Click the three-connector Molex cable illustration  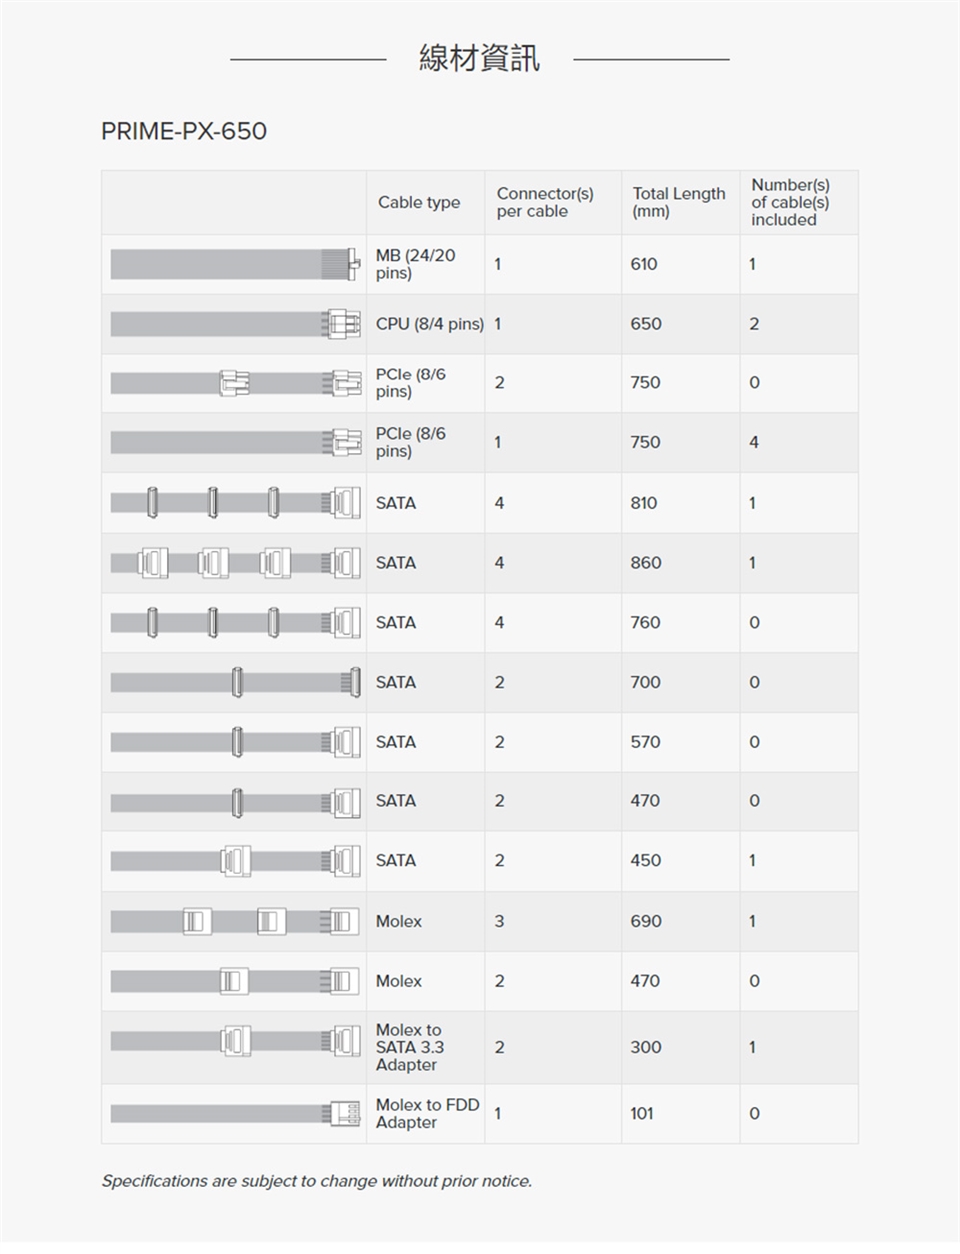[234, 921]
